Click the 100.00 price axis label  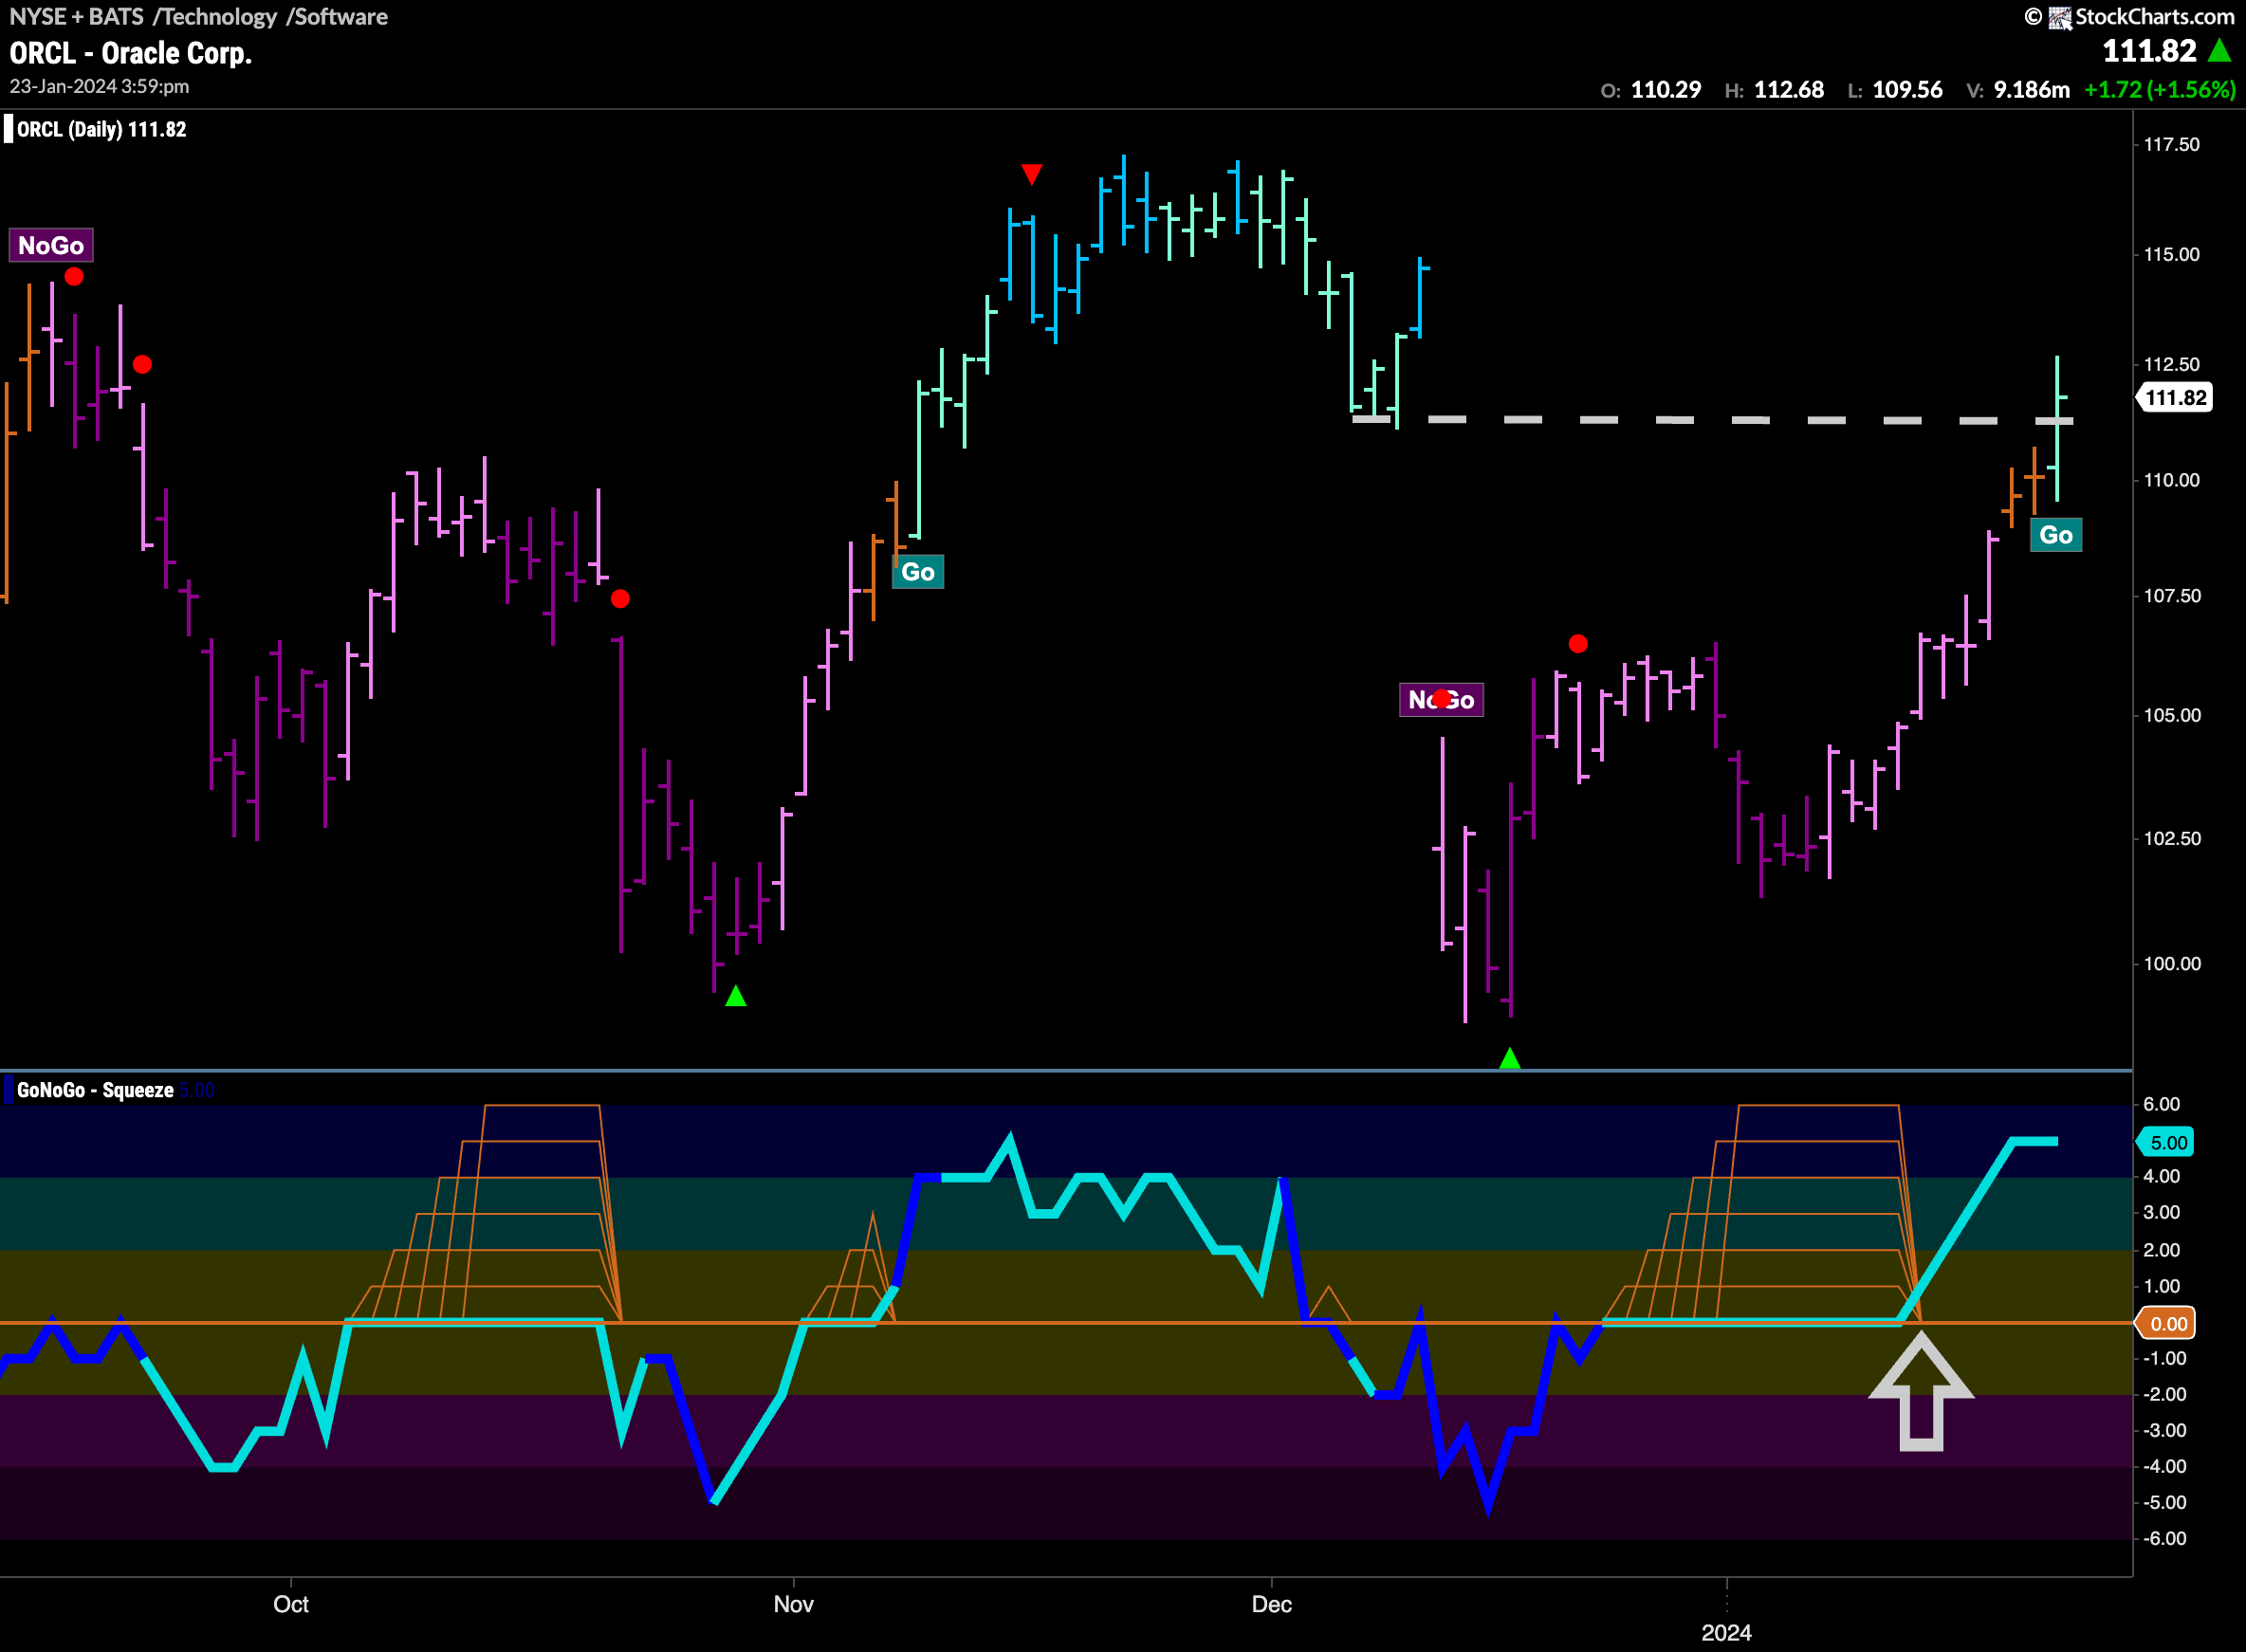coord(2171,964)
